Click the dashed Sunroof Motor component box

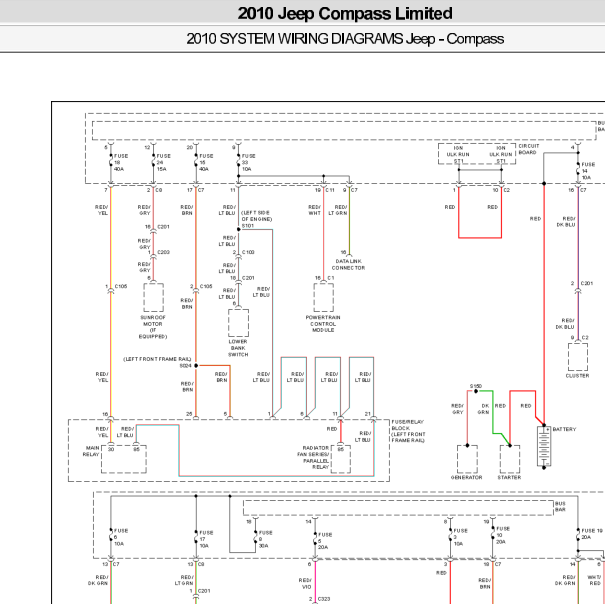pos(153,298)
